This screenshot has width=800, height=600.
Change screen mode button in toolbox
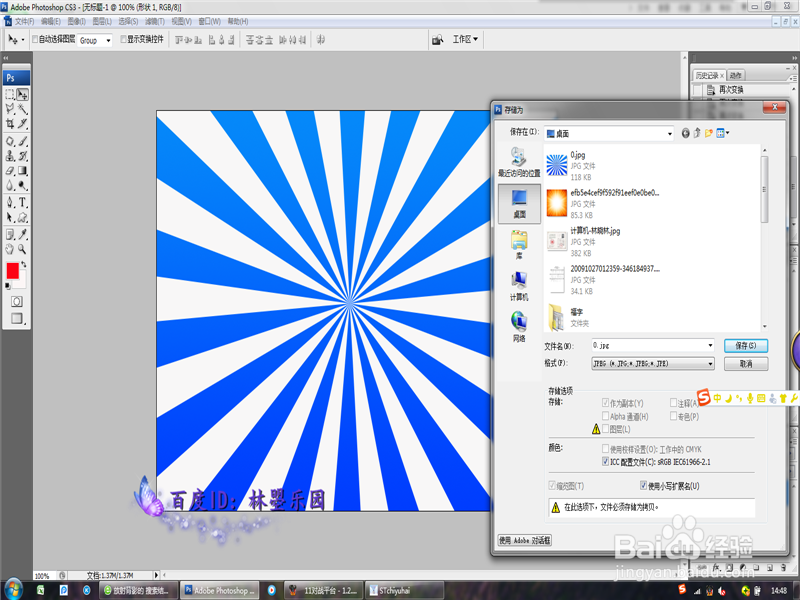17,318
